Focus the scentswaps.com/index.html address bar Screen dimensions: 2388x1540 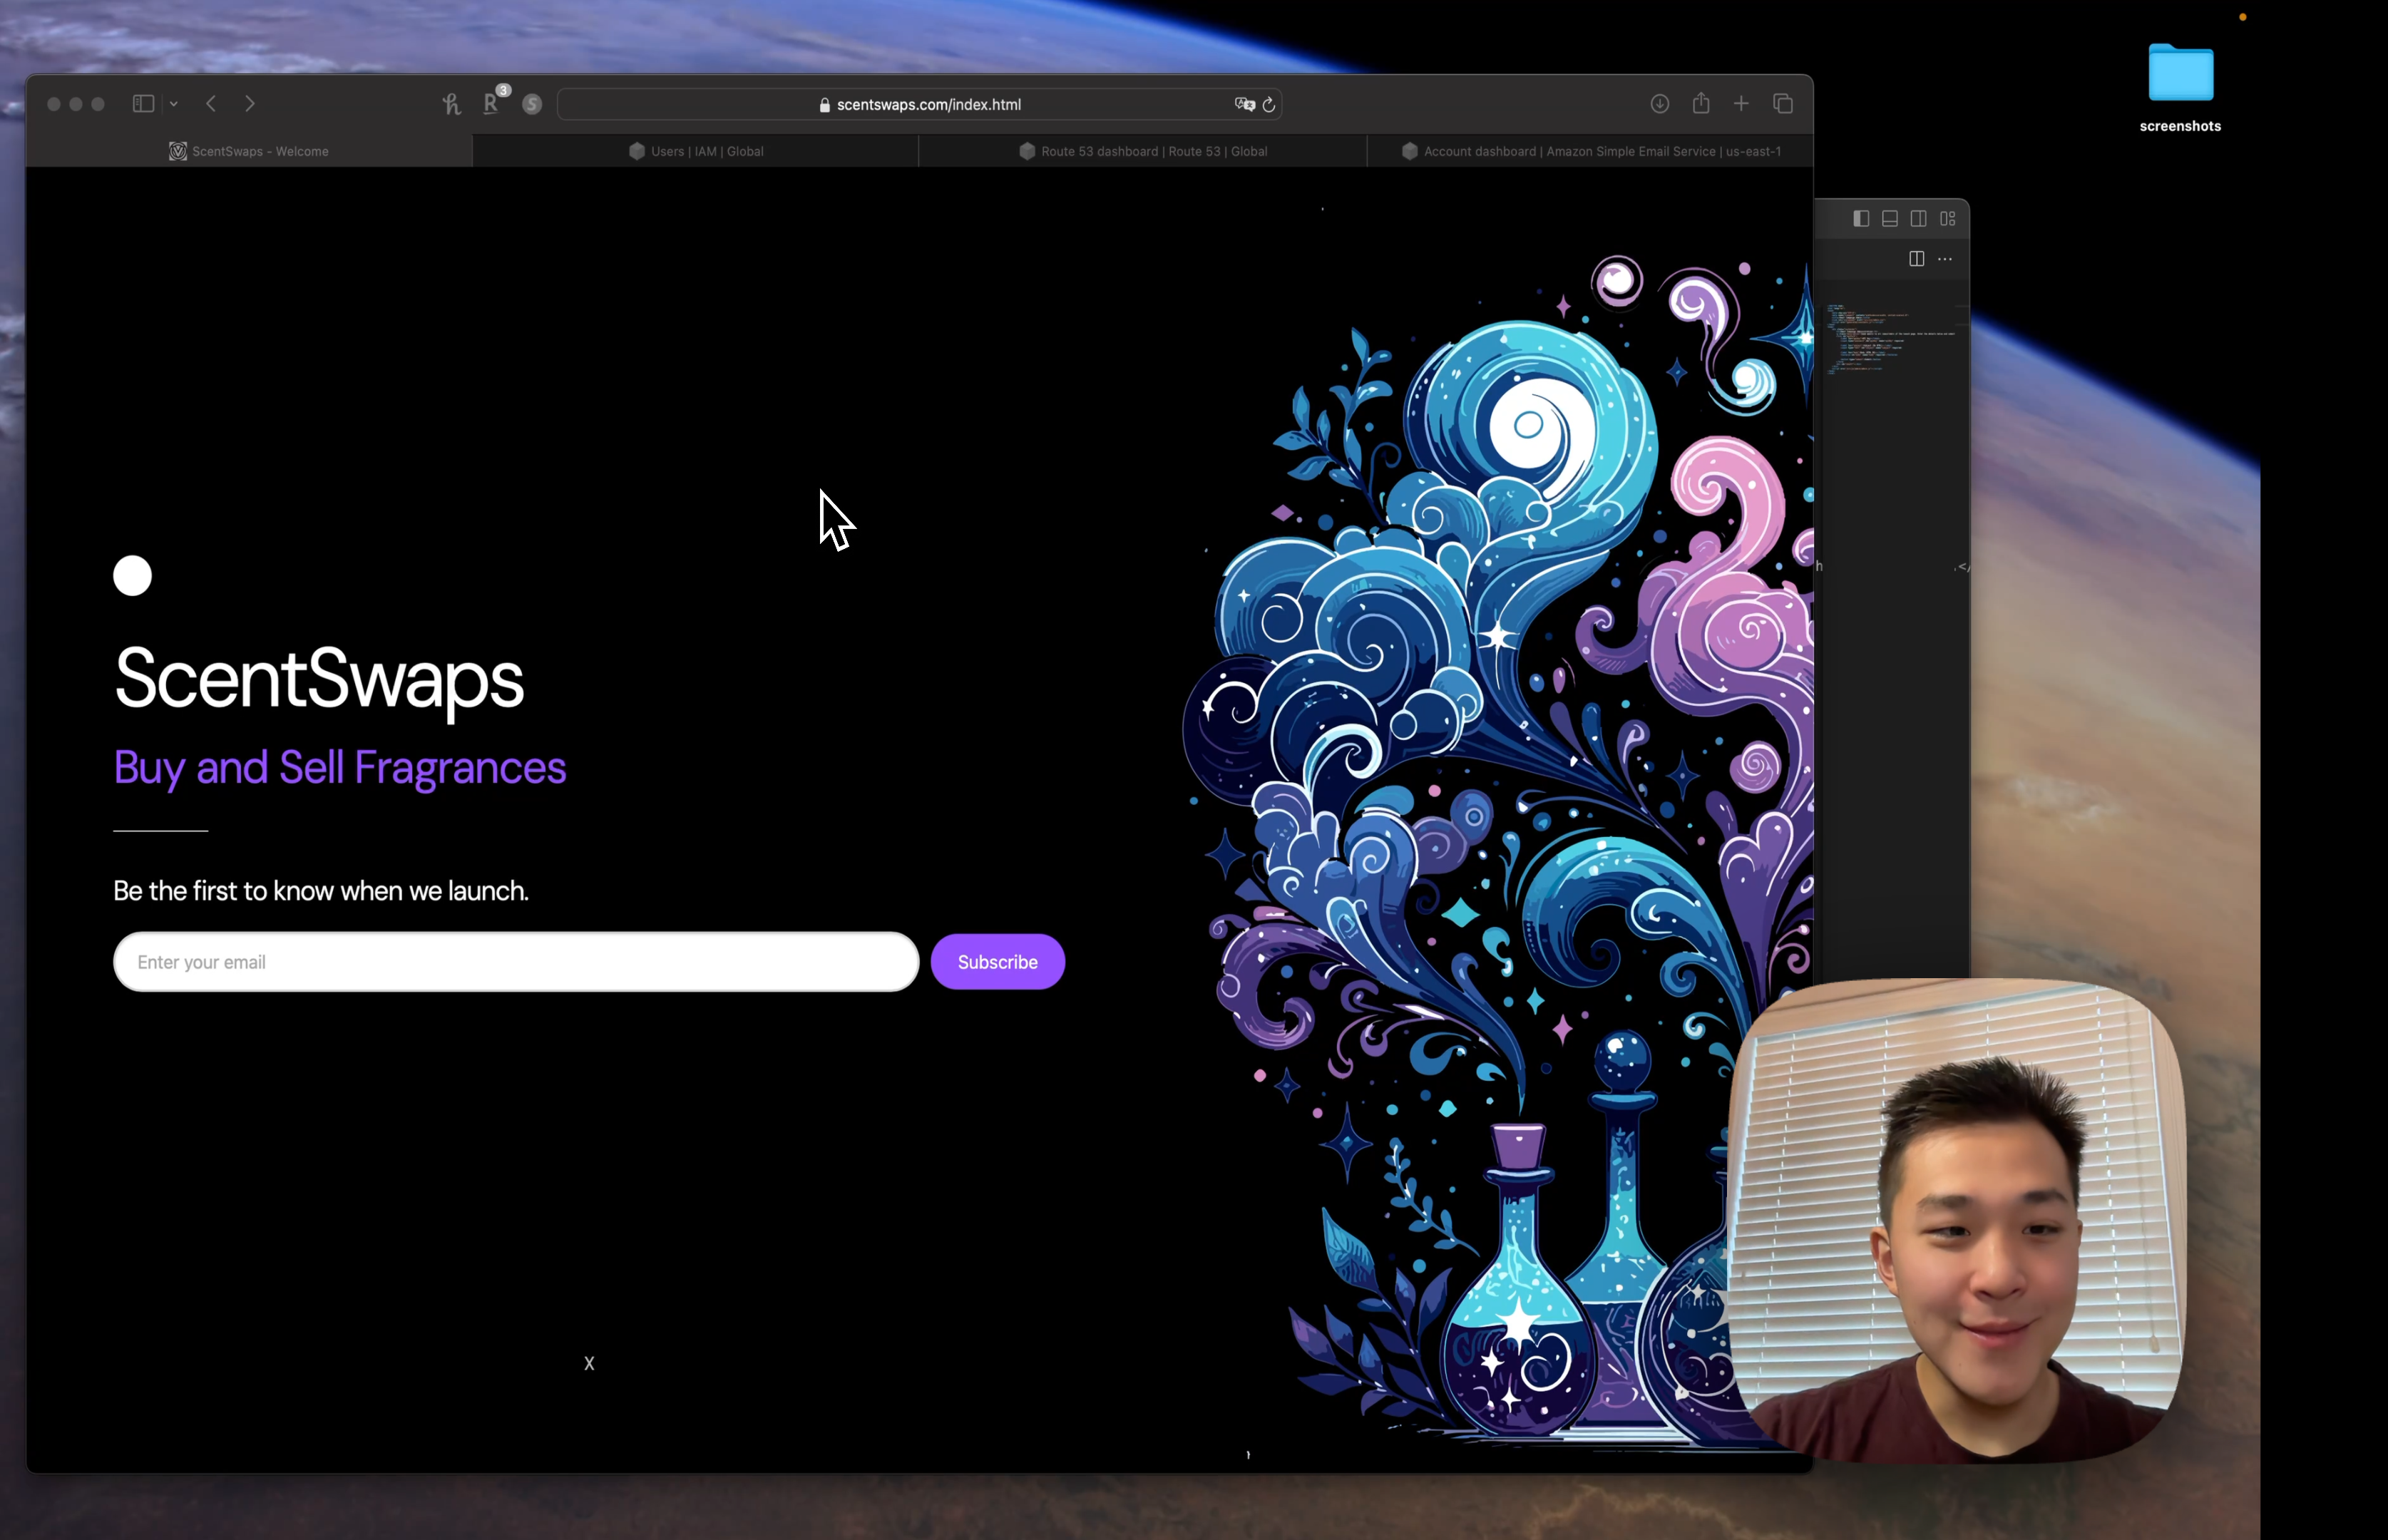pyautogui.click(x=919, y=104)
